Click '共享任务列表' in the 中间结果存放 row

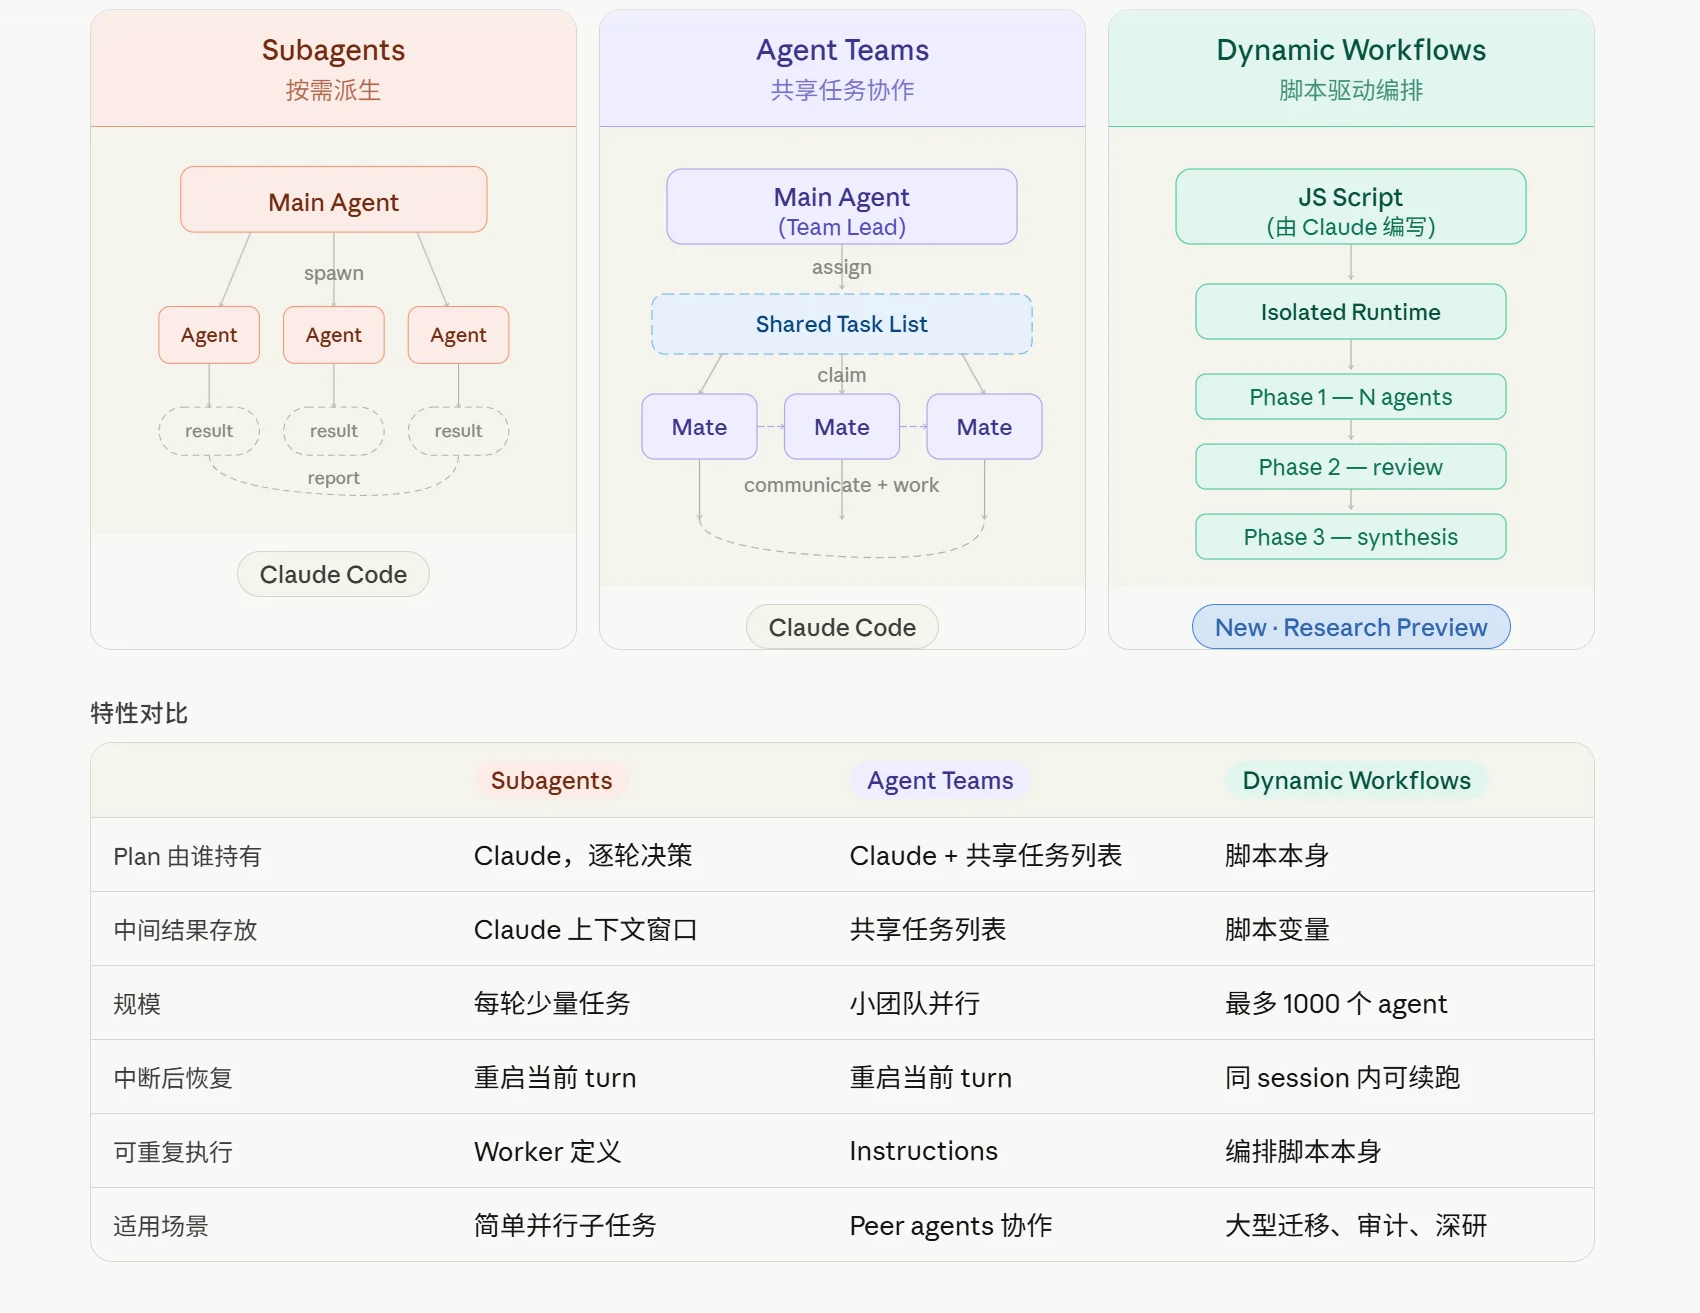928,930
